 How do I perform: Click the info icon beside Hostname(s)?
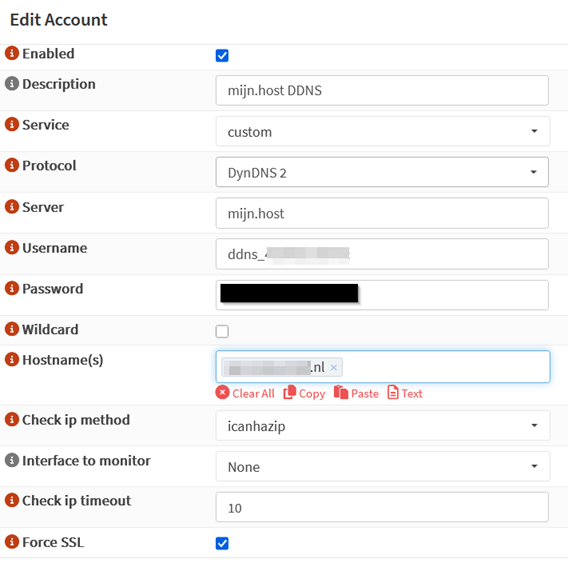tap(12, 359)
